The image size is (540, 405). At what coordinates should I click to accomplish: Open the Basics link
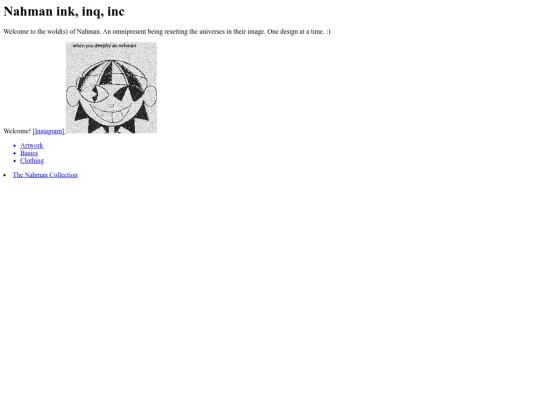[29, 153]
